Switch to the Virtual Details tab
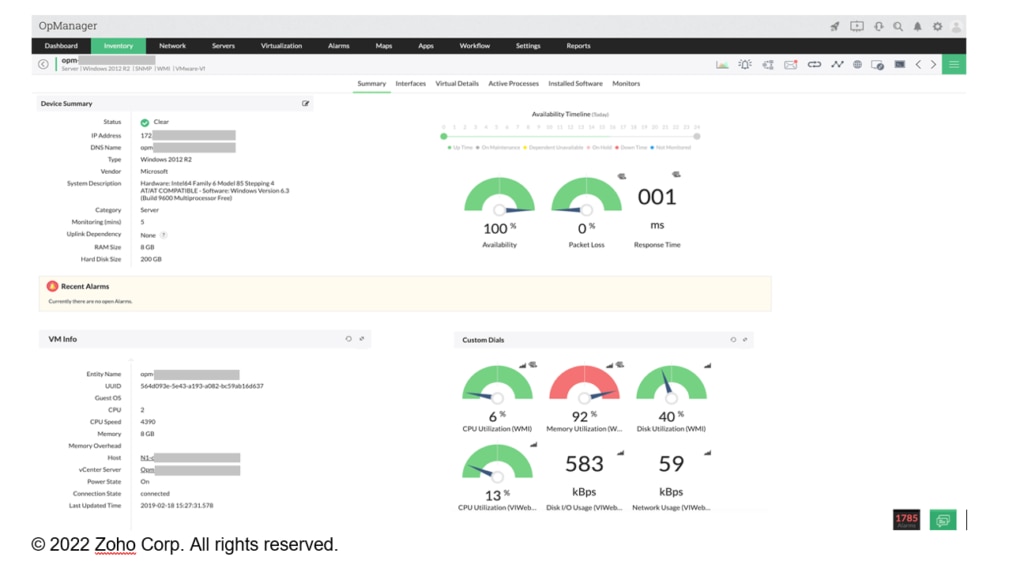The height and width of the screenshot is (576, 1024). click(x=457, y=84)
